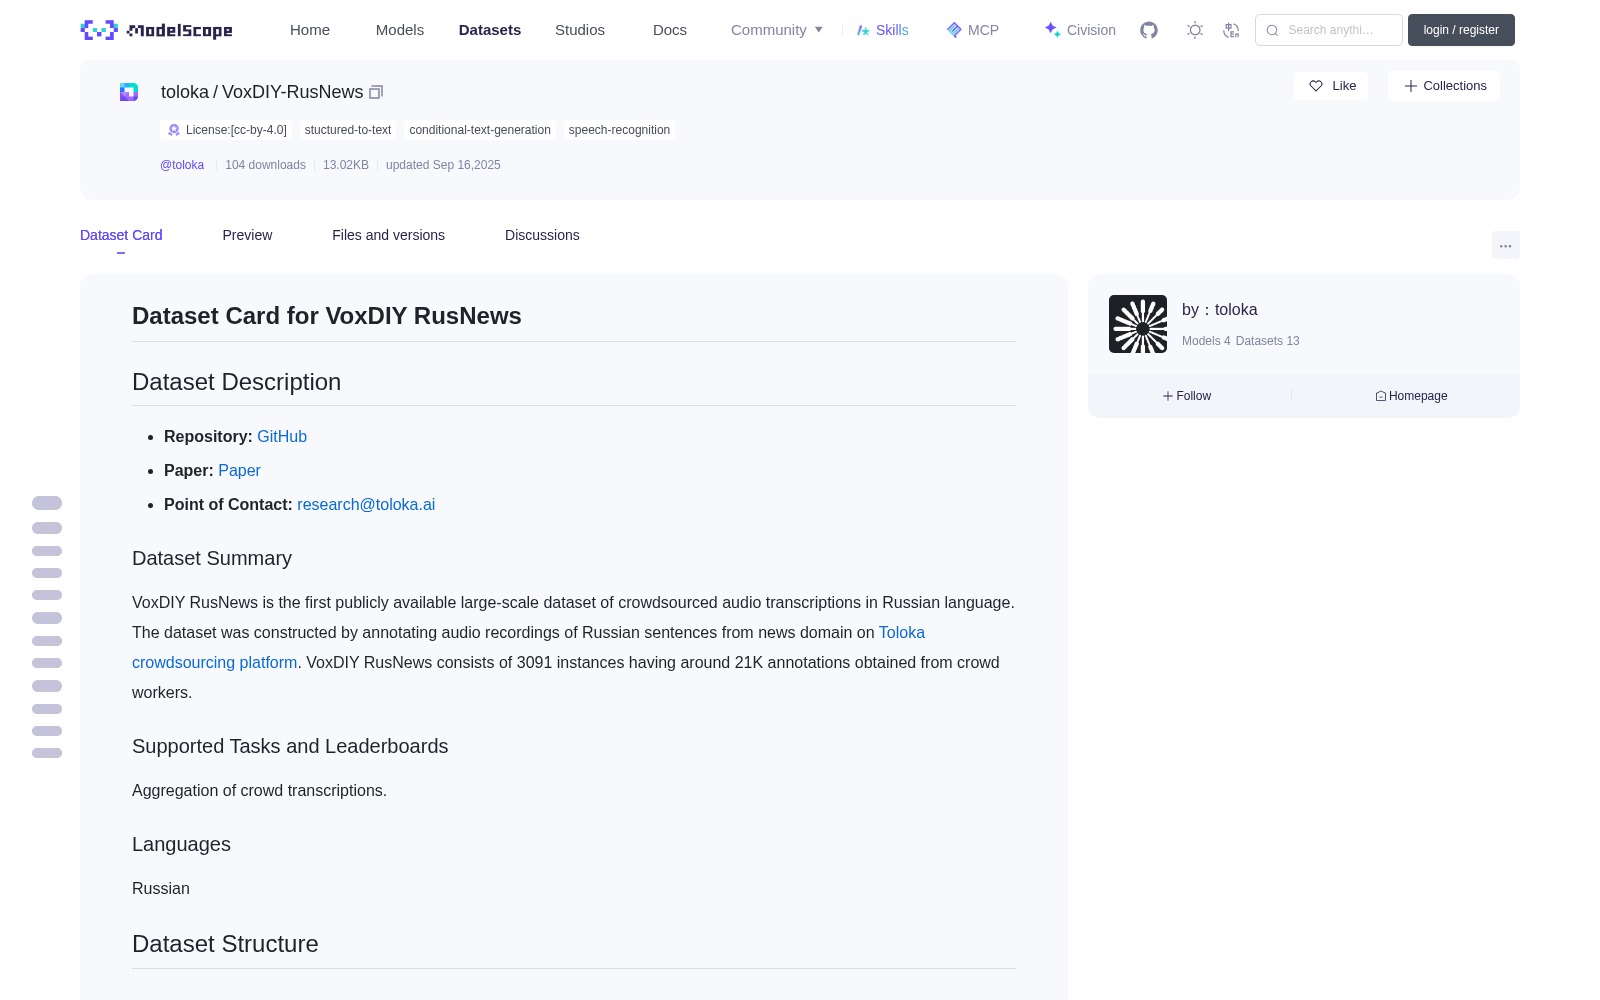Open the Civision sparkle link
Viewport: 1600px width, 1000px height.
click(1080, 30)
